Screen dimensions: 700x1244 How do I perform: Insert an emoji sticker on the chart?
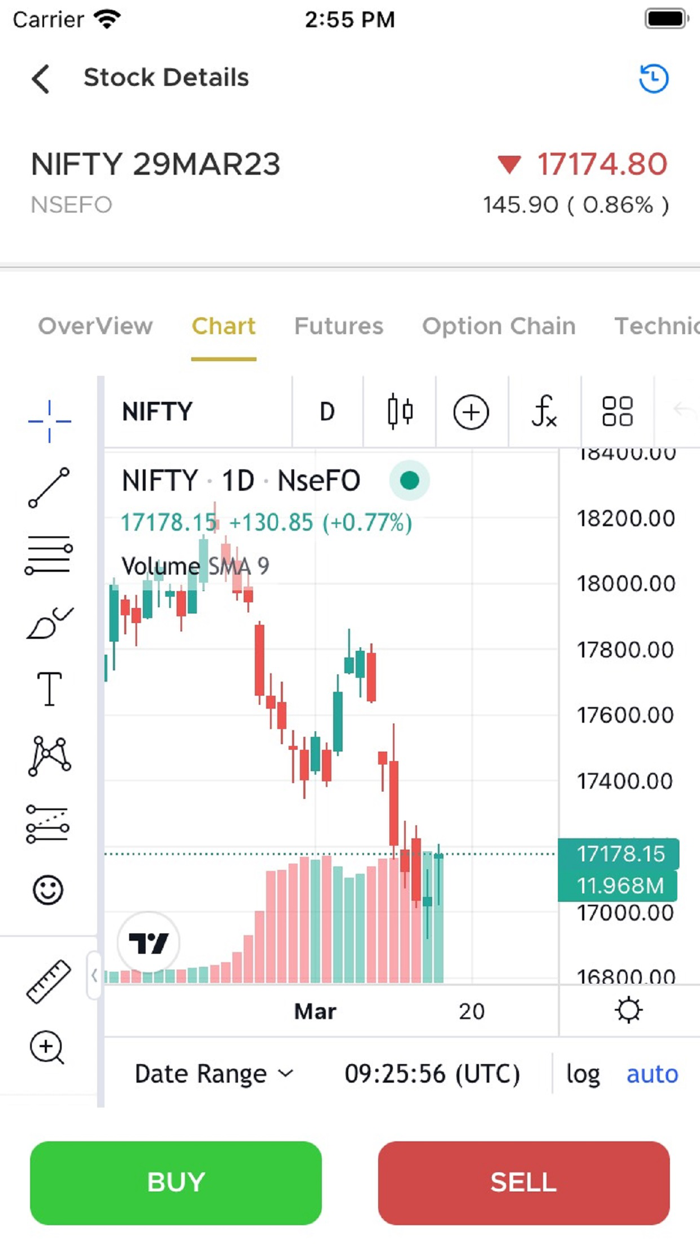click(x=48, y=889)
